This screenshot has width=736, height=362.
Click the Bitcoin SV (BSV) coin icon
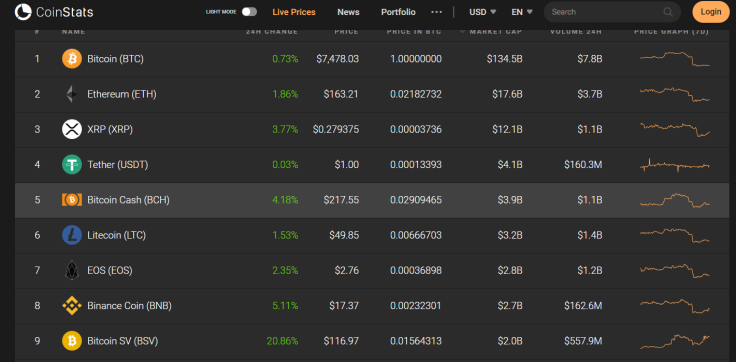(x=72, y=341)
